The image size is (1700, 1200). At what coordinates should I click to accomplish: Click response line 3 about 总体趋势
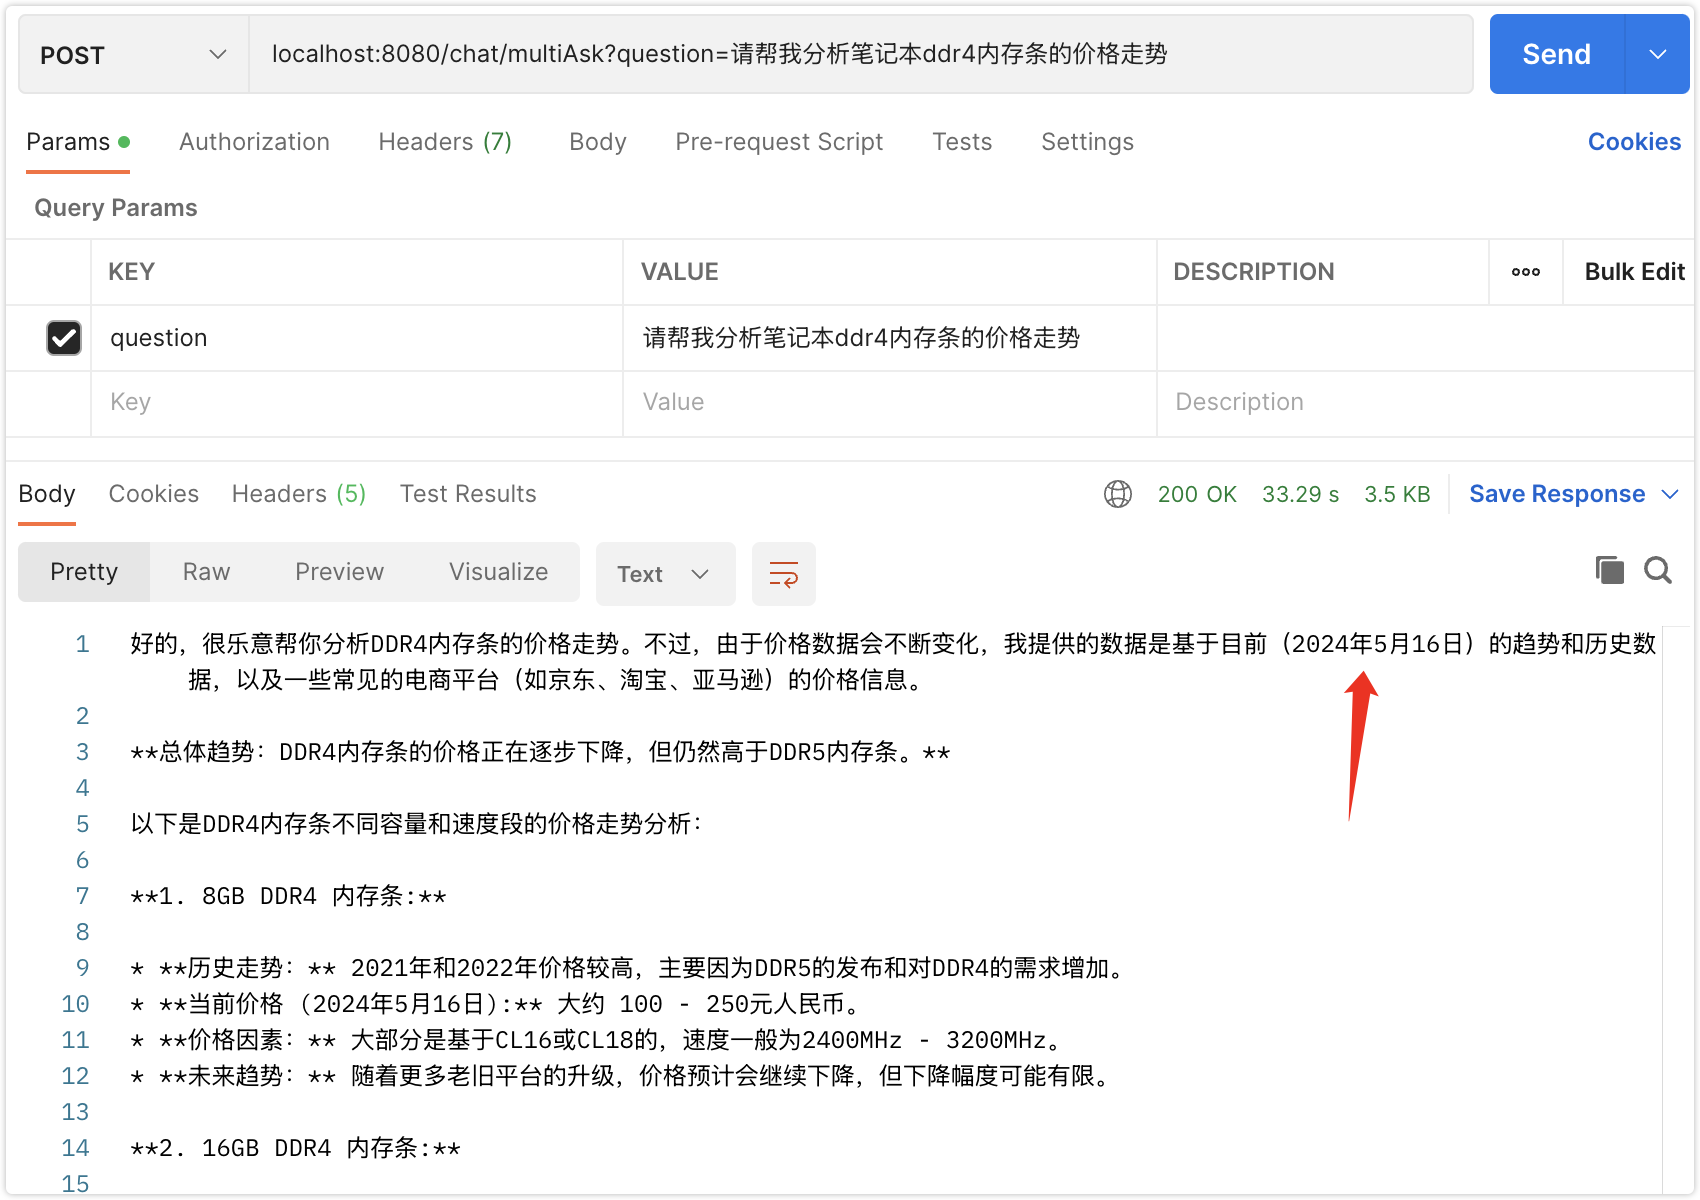[540, 752]
